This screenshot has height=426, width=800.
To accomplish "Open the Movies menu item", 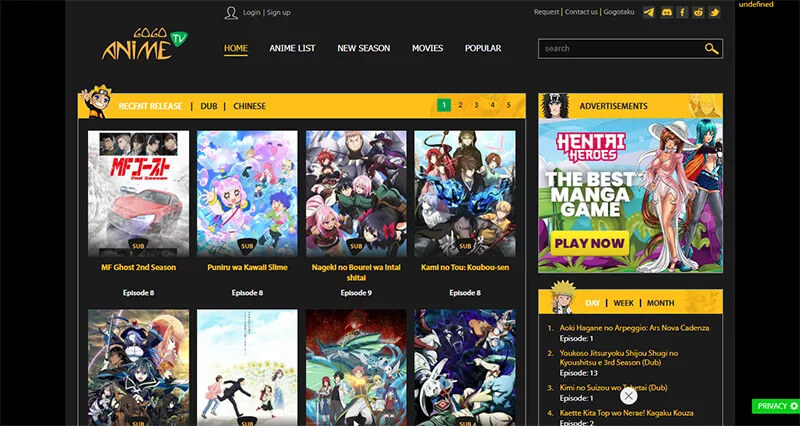I will pyautogui.click(x=428, y=48).
